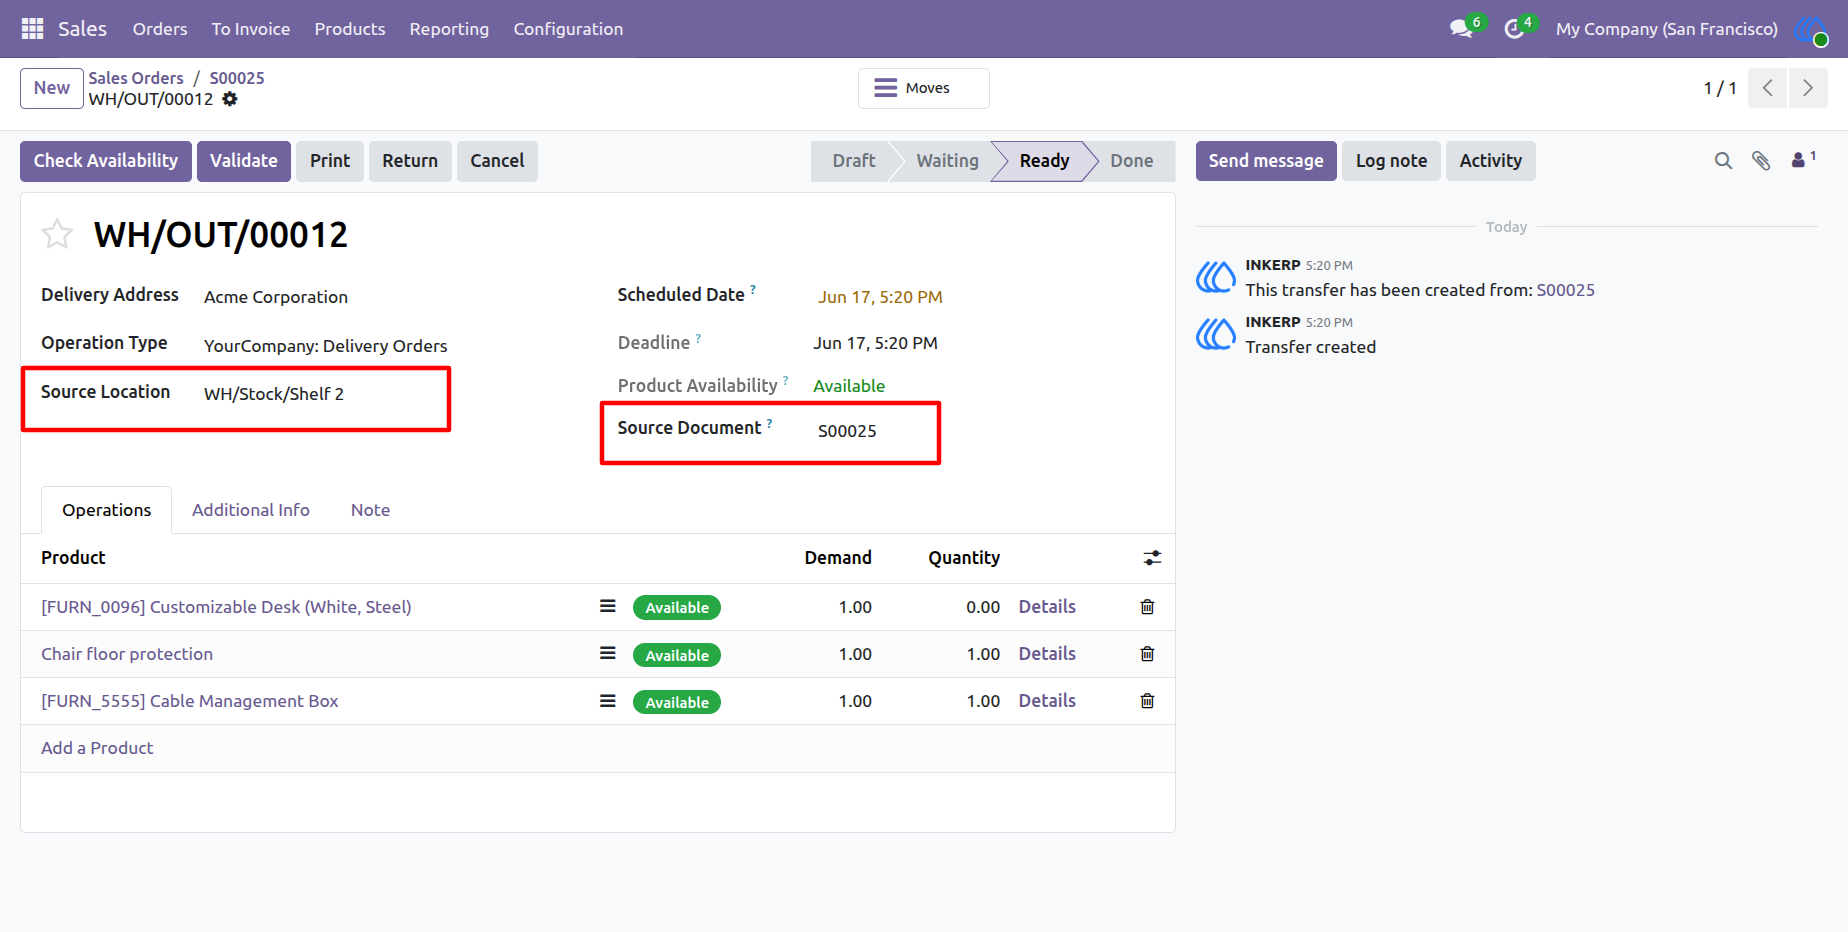Delete the Chair floor protection line
This screenshot has width=1848, height=932.
pos(1147,654)
